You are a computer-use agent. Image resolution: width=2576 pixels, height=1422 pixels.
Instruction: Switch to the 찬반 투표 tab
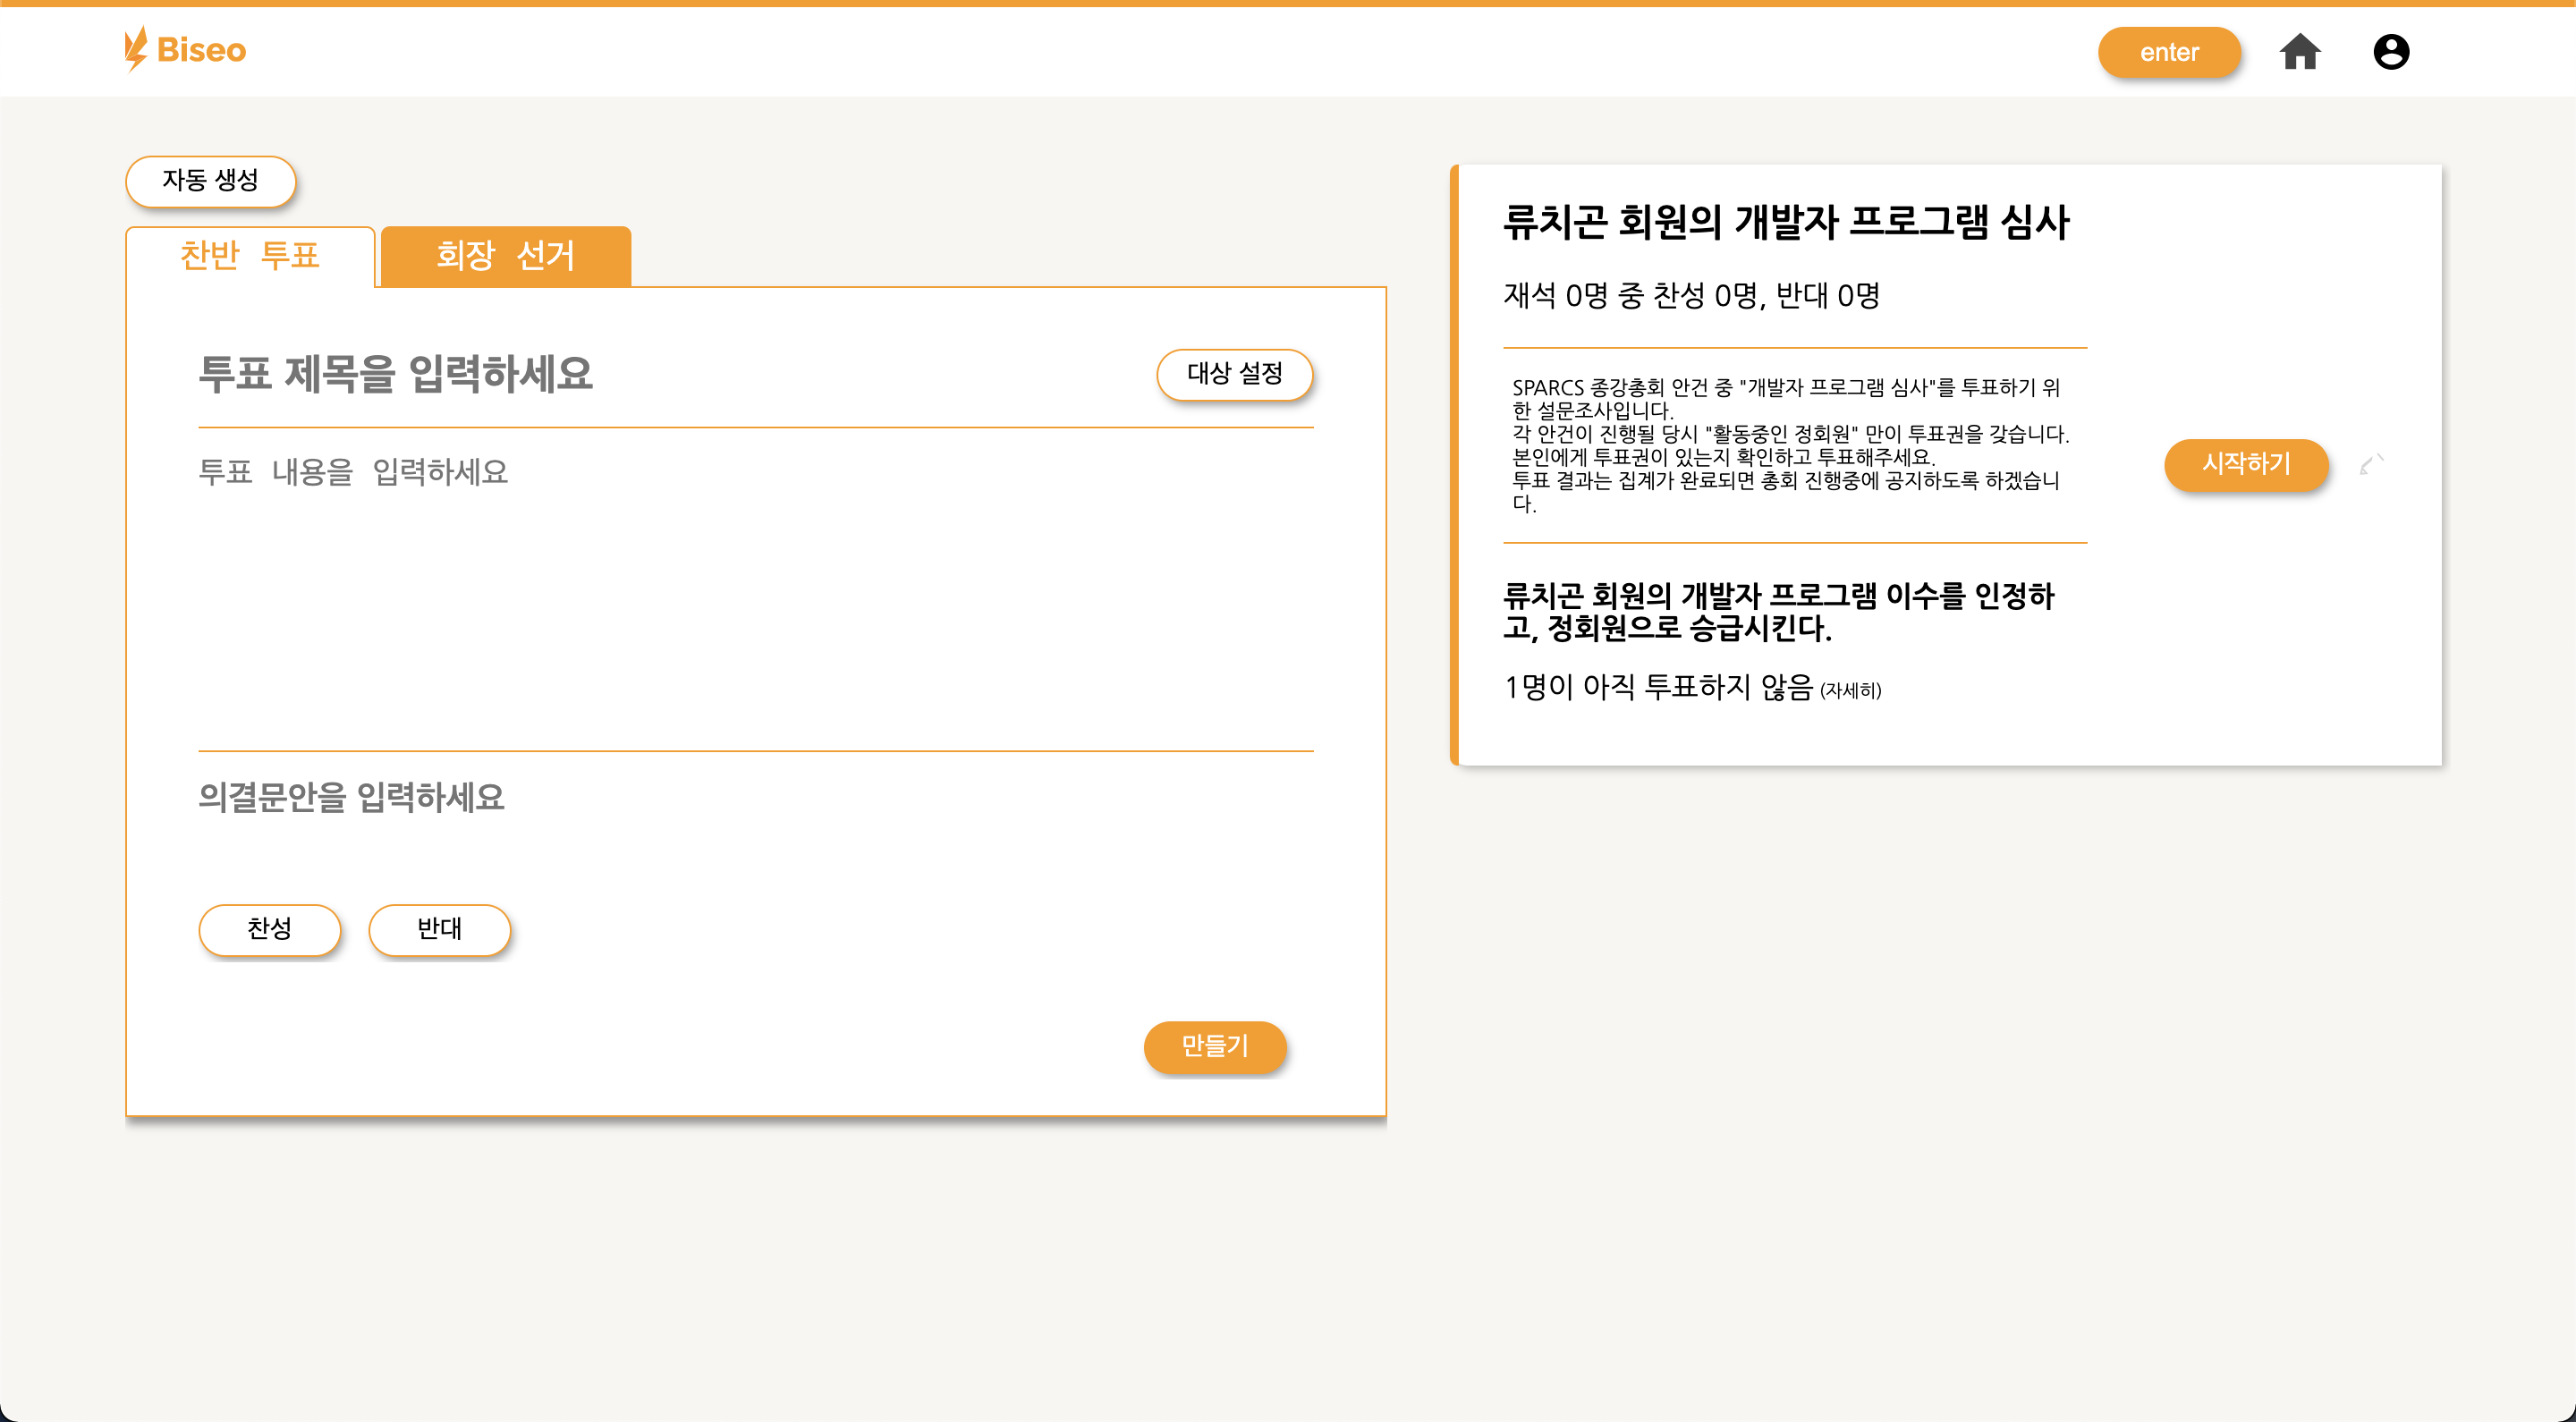click(x=250, y=256)
